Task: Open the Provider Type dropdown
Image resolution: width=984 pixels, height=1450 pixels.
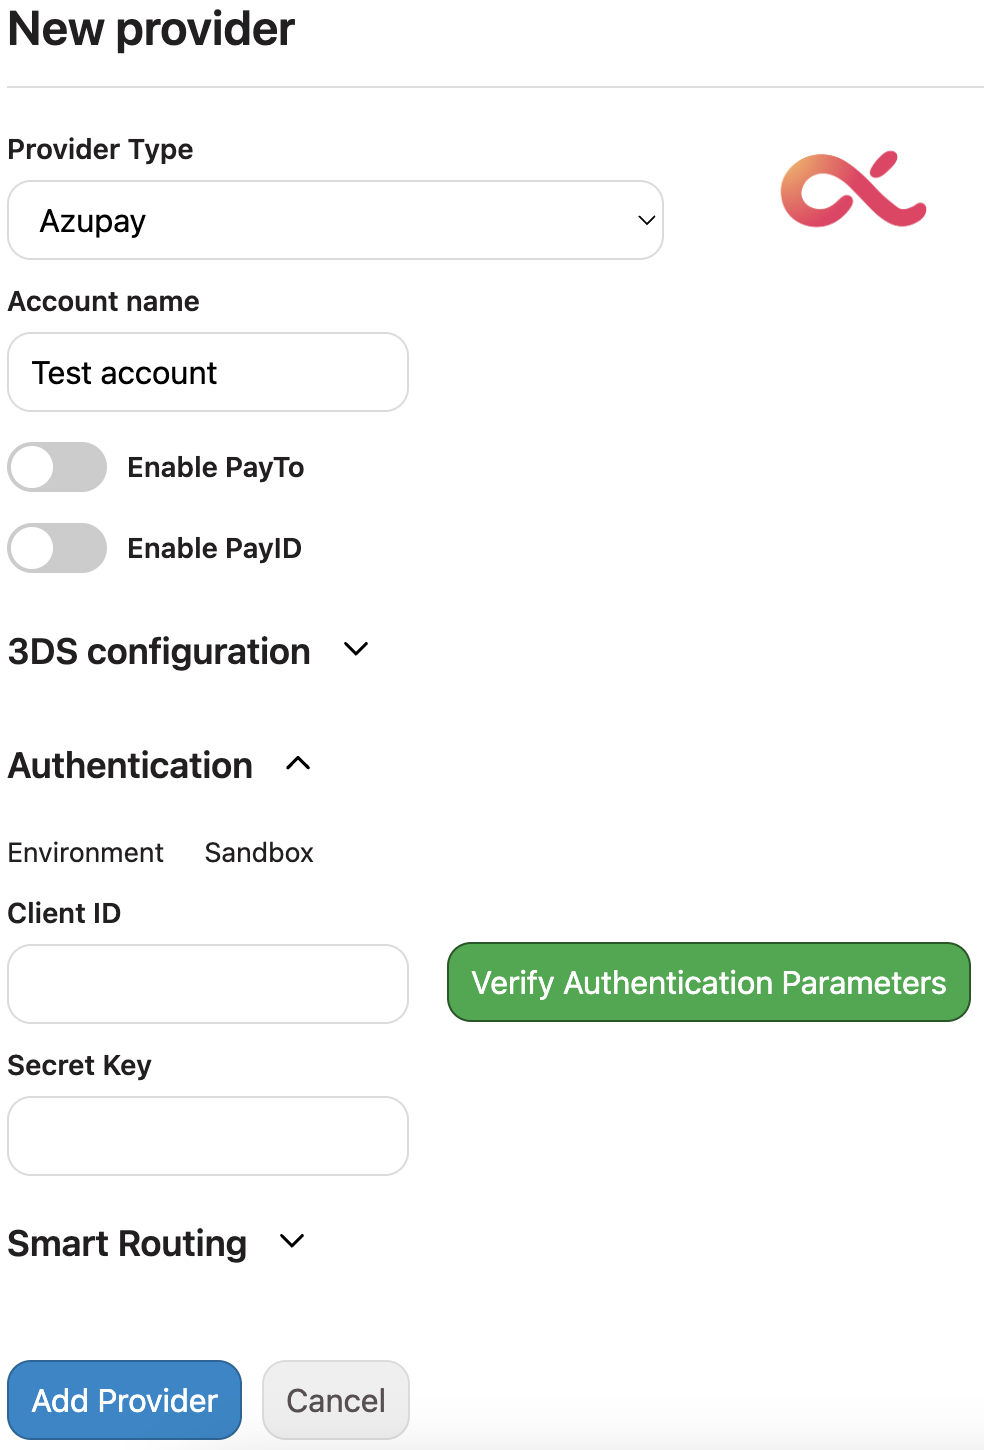Action: pyautogui.click(x=335, y=220)
